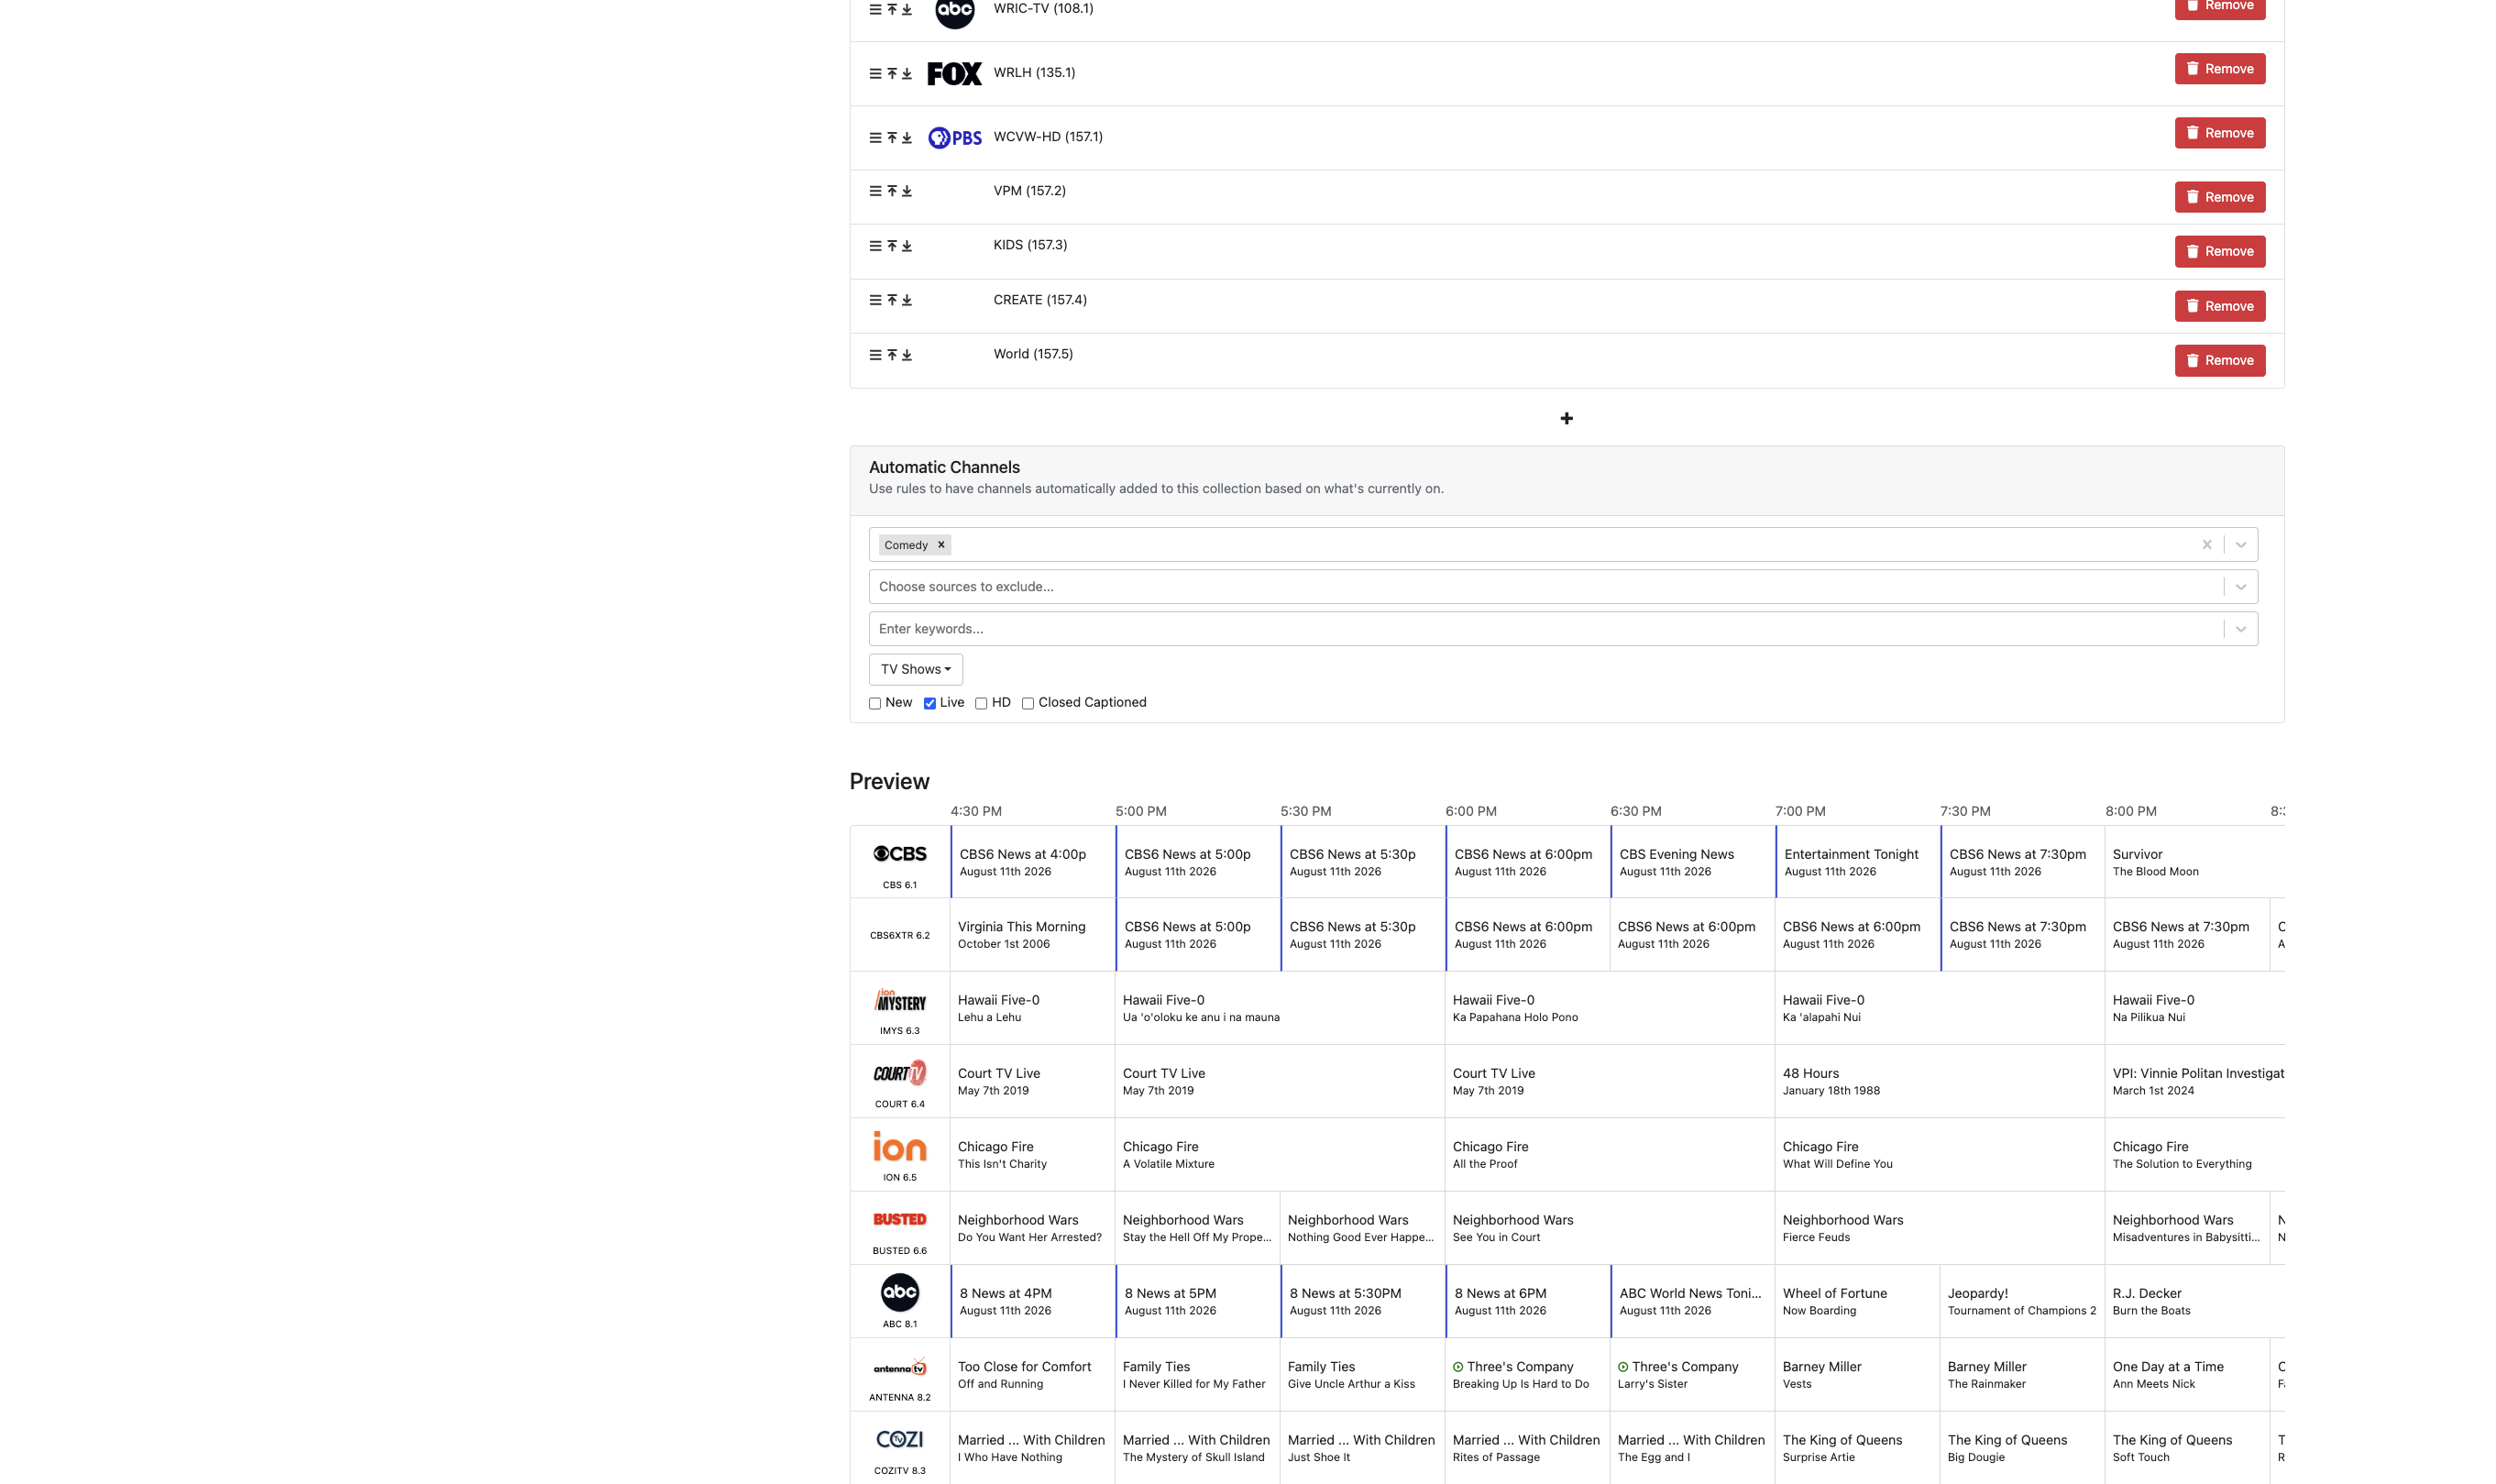The height and width of the screenshot is (1484, 2496).
Task: Uncheck the Live checkbox
Action: (929, 703)
